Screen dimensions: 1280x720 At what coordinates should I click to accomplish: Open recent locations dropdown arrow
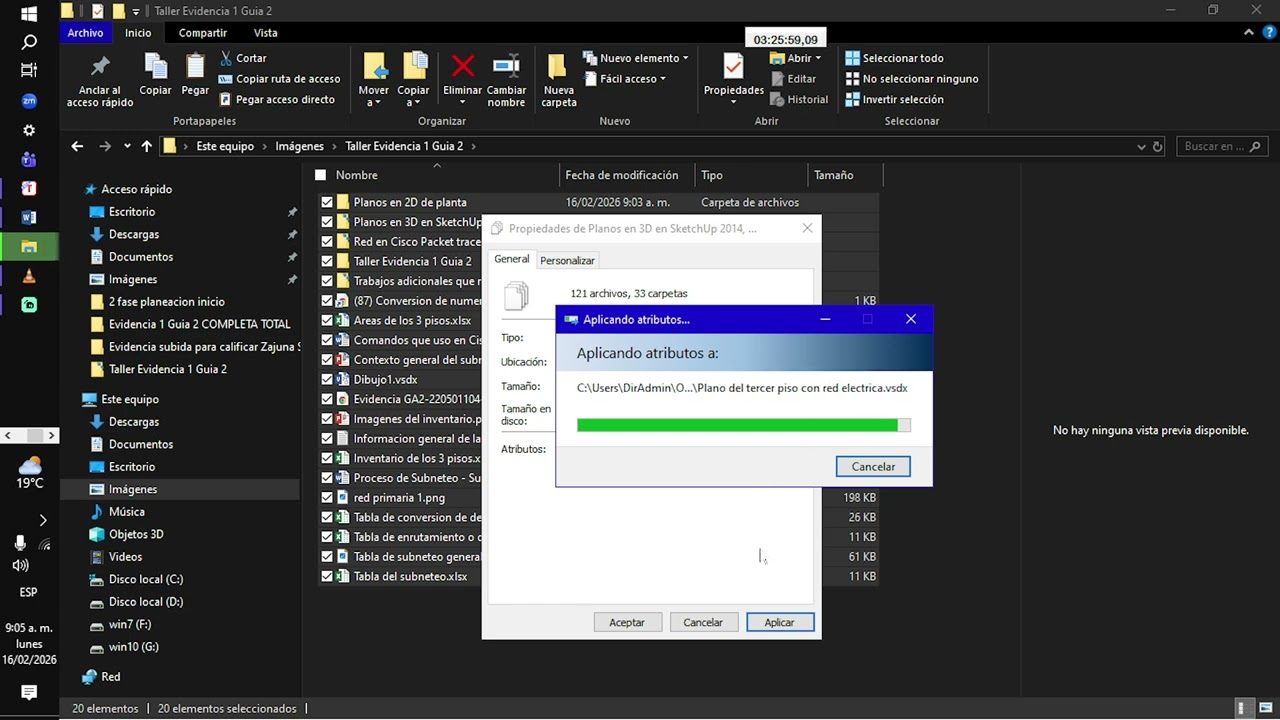pos(127,146)
